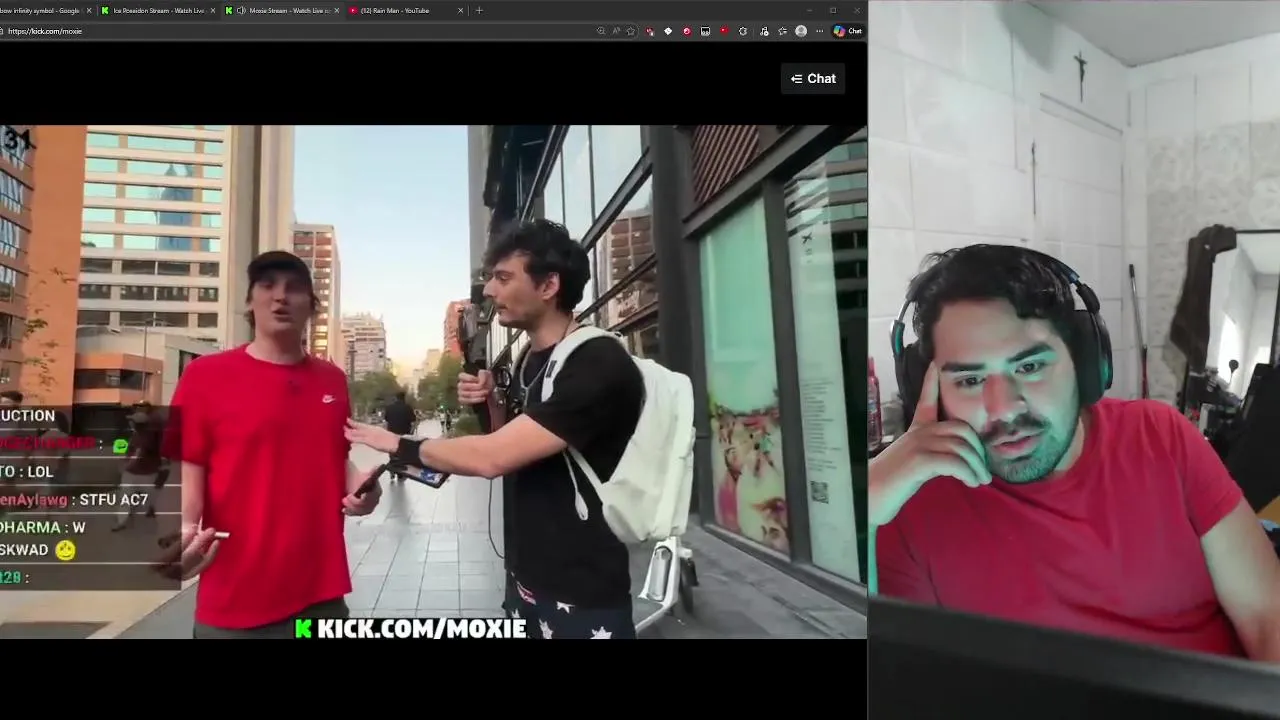The width and height of the screenshot is (1280, 720).
Task: Add page to favorites with star icon
Action: coord(630,31)
